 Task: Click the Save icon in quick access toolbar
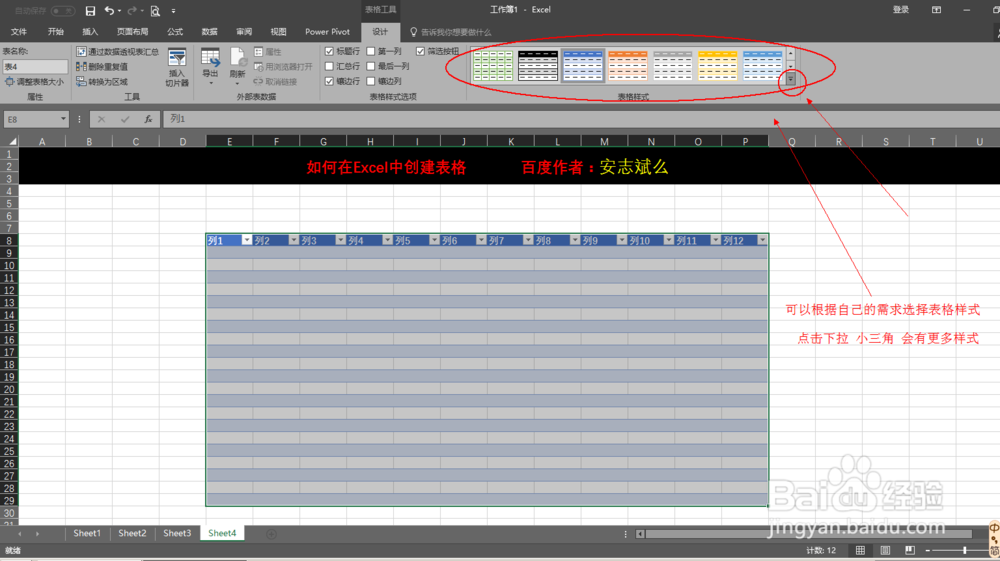[90, 10]
